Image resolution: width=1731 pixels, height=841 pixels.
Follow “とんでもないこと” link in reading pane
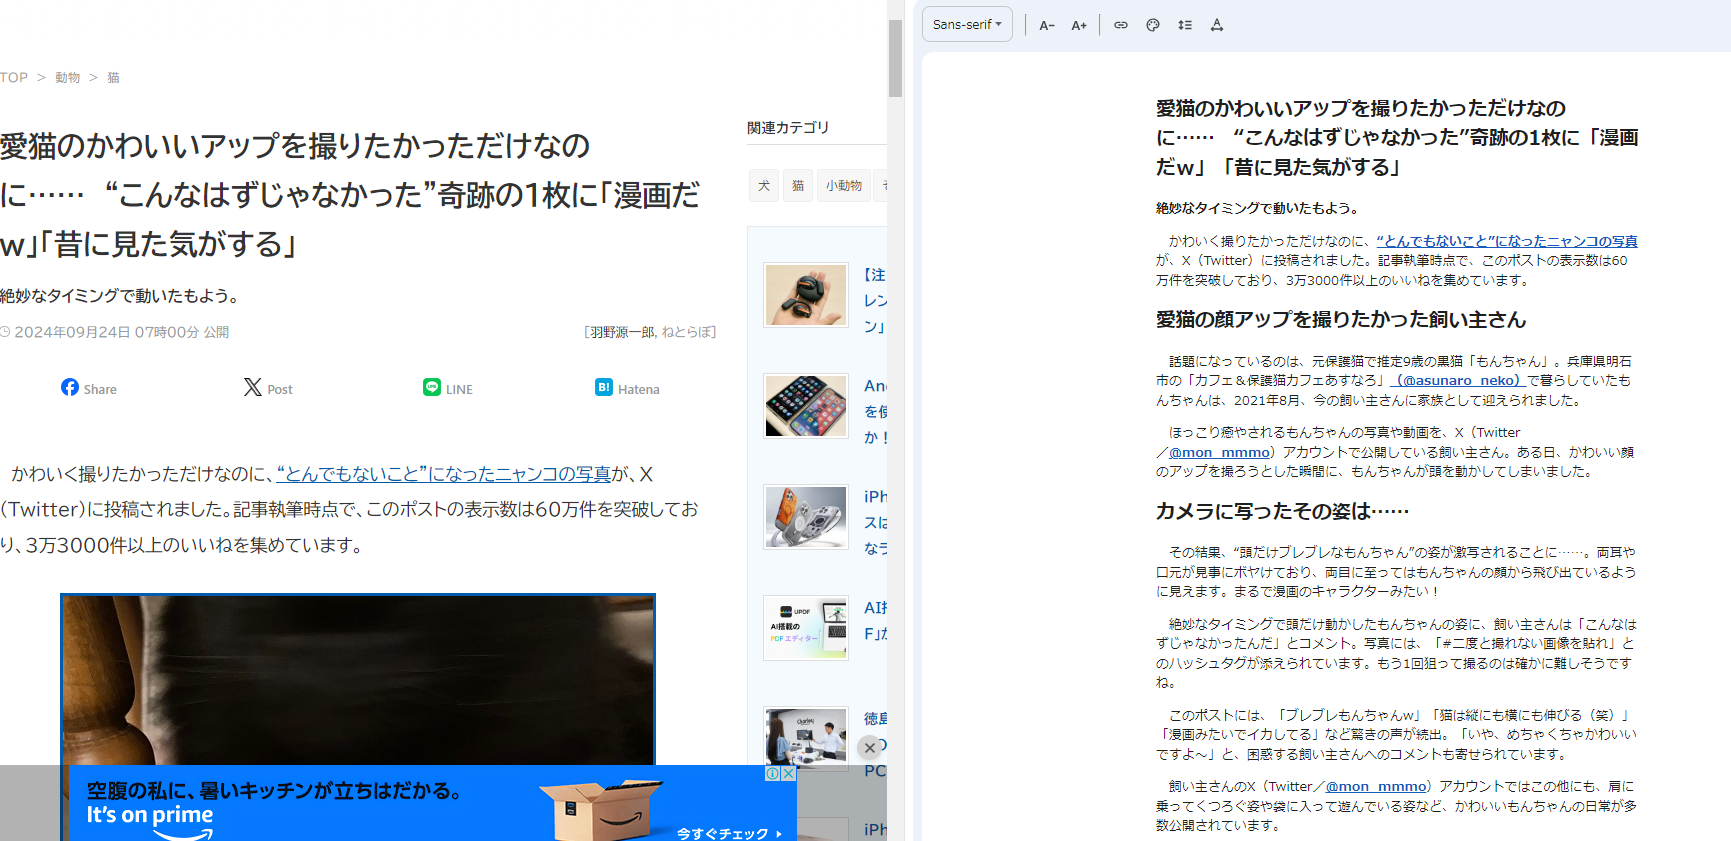pos(1507,241)
